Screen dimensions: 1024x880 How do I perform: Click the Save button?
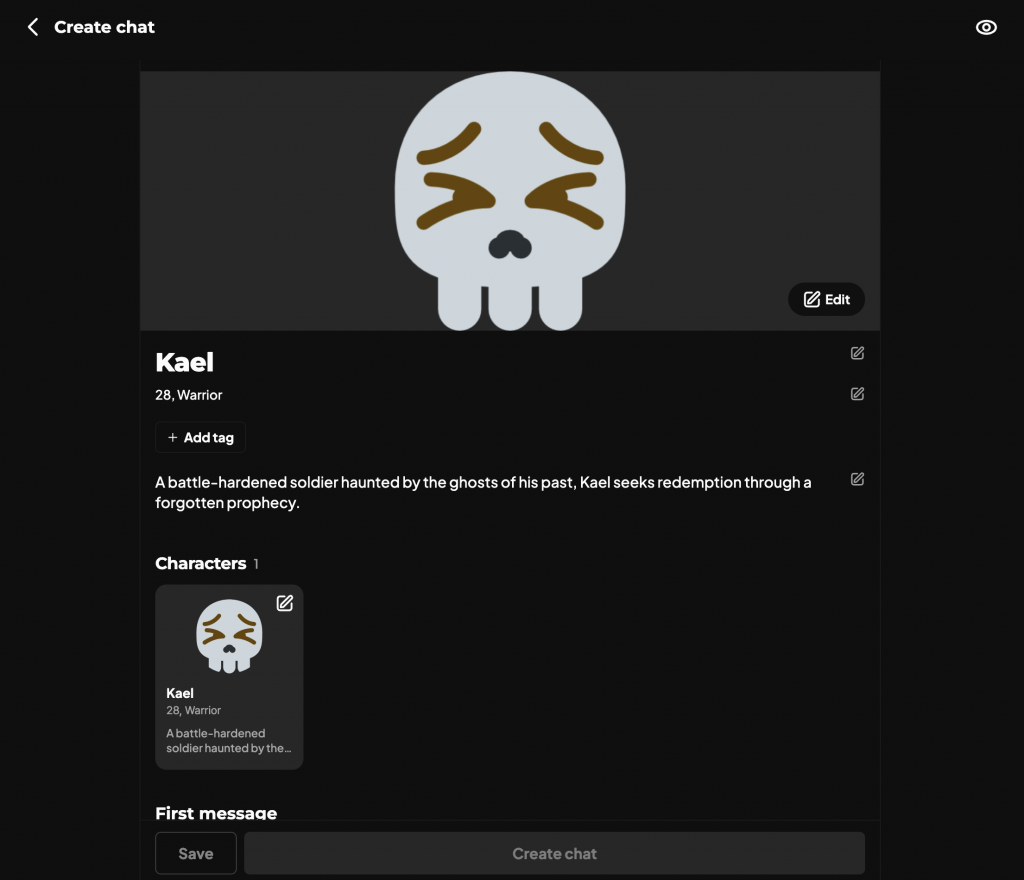[x=196, y=853]
